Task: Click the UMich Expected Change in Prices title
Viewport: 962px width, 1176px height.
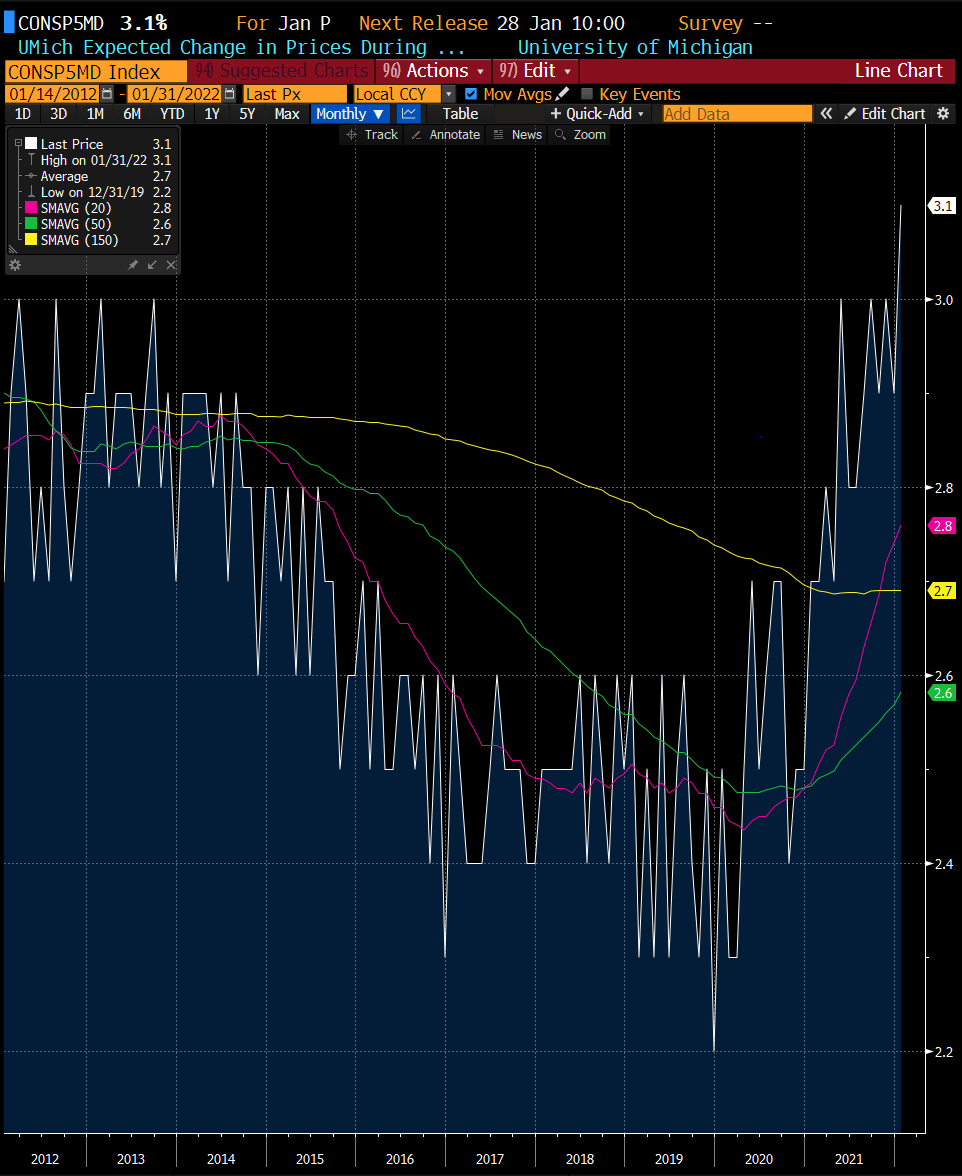Action: 241,47
